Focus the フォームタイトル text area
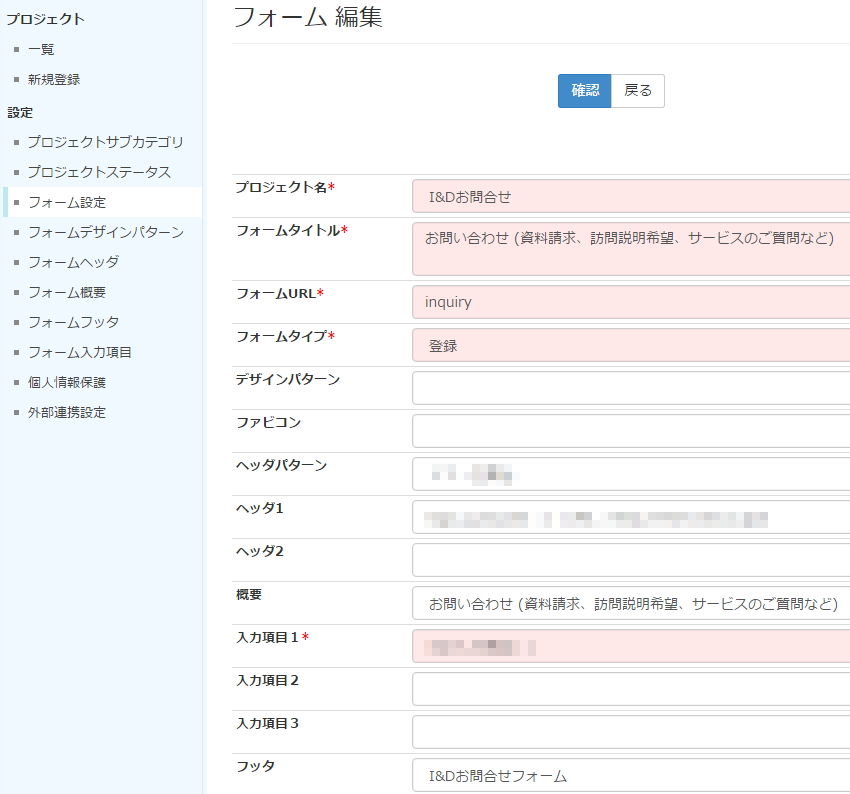 (x=630, y=249)
